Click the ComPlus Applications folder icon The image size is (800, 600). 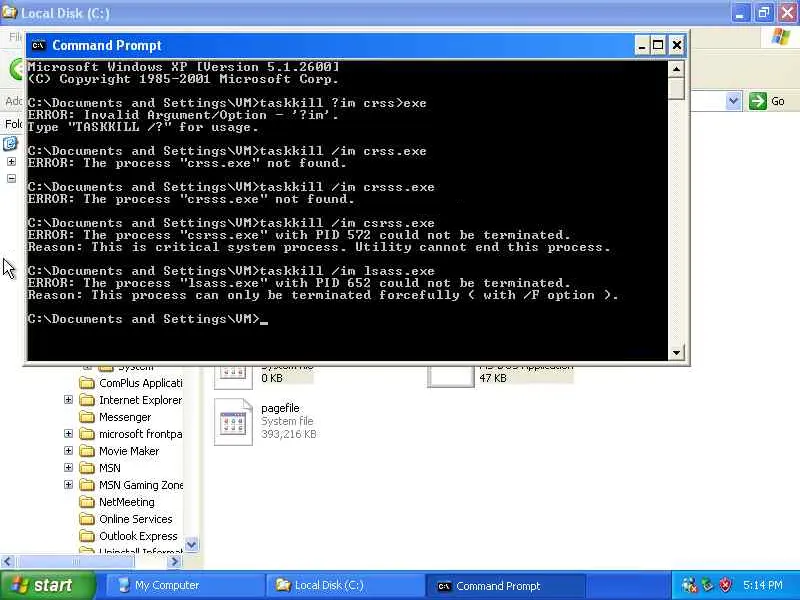(87, 383)
